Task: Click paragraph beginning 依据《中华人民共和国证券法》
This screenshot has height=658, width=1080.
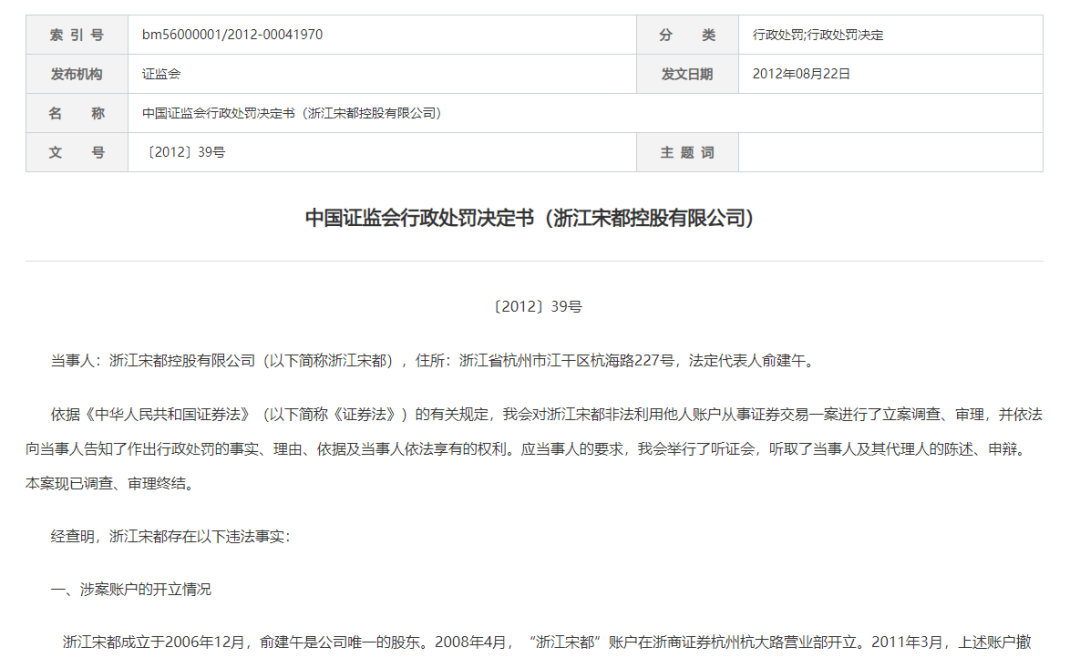Action: point(534,449)
